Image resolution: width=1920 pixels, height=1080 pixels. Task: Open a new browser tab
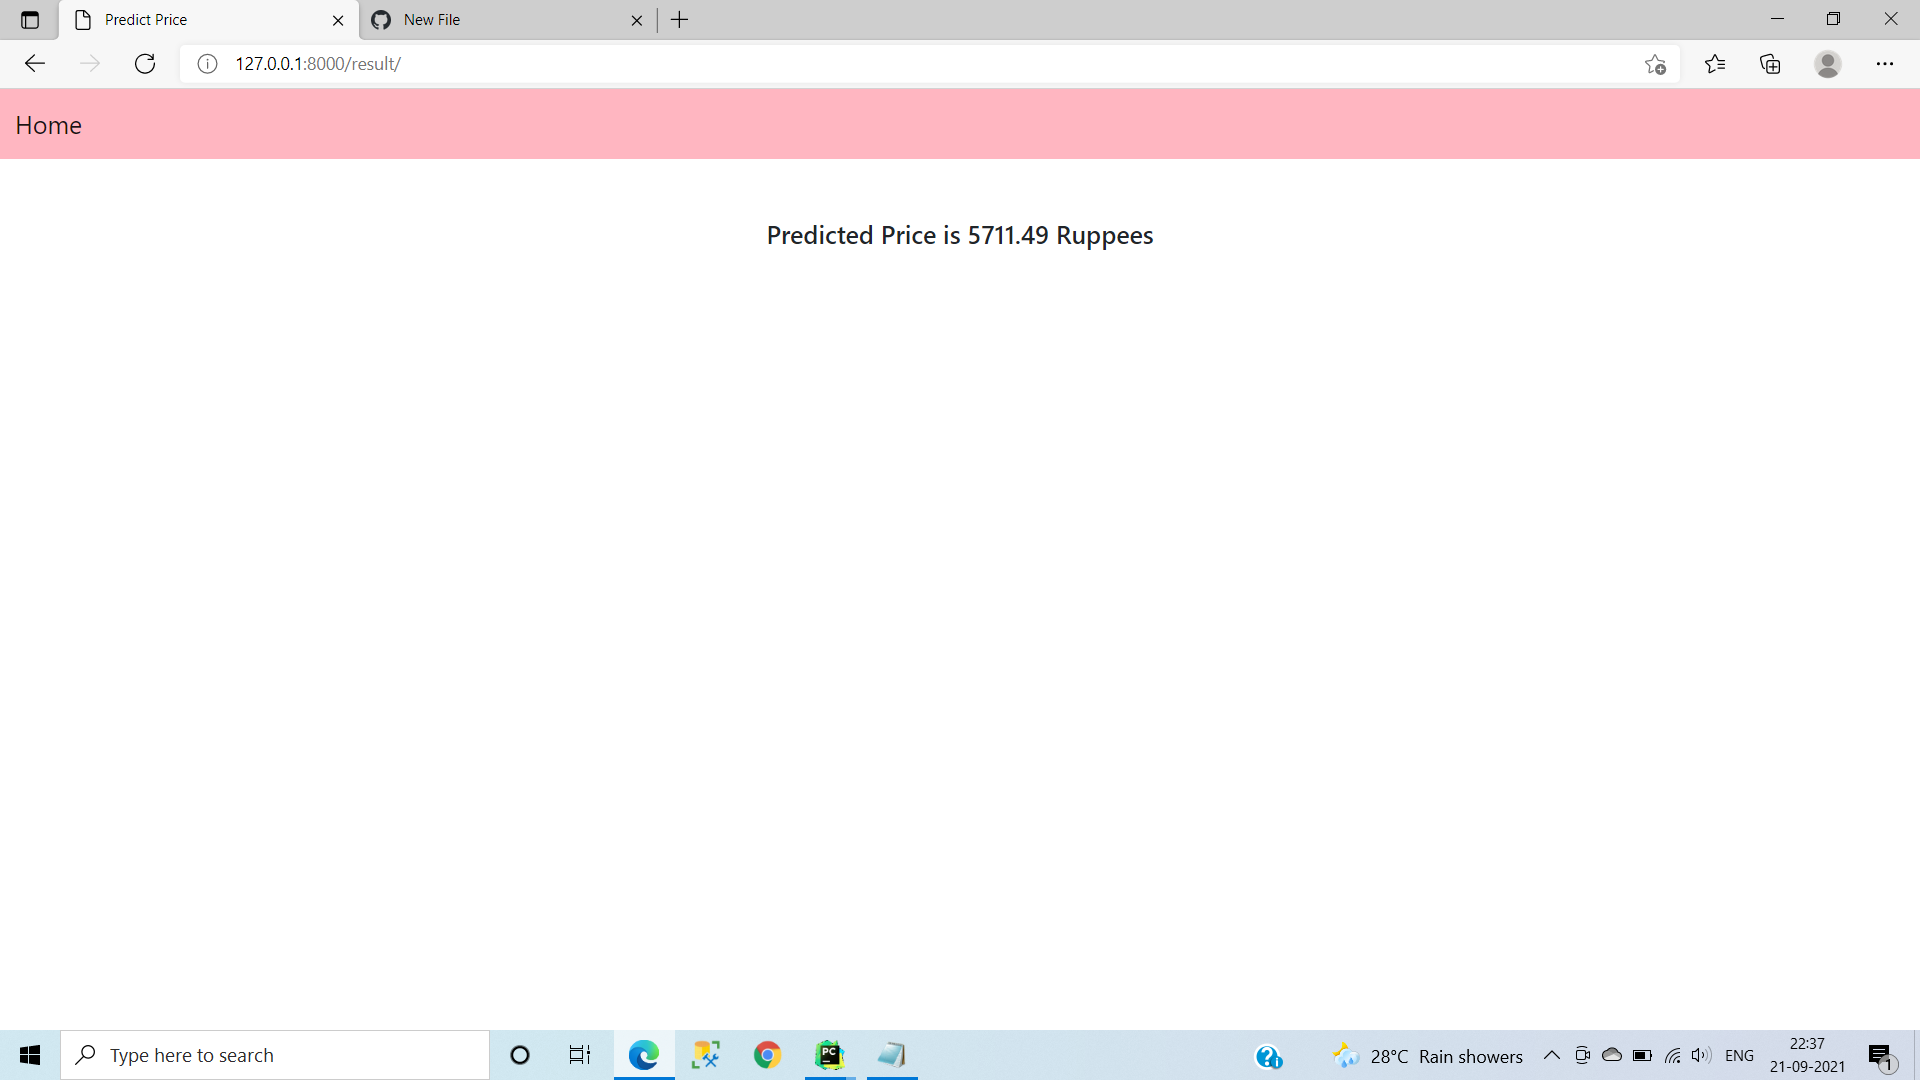(x=680, y=20)
